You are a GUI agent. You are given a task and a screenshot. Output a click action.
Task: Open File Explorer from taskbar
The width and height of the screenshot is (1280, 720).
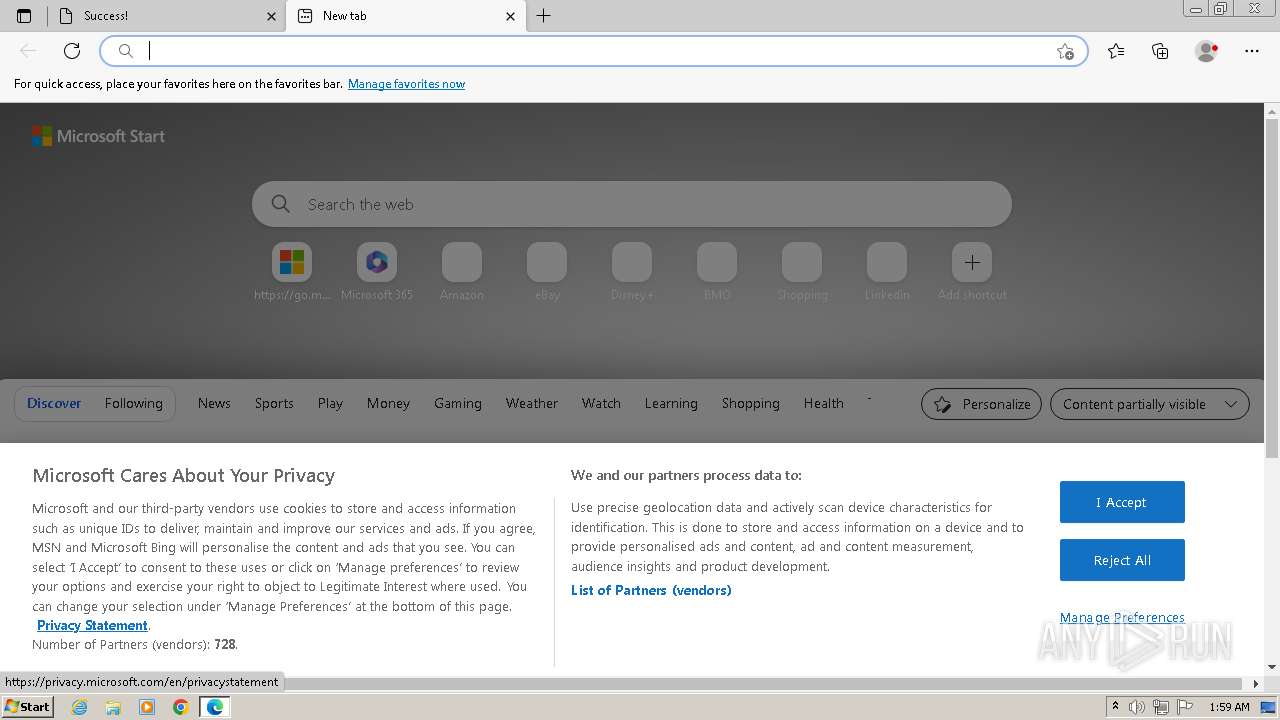113,707
